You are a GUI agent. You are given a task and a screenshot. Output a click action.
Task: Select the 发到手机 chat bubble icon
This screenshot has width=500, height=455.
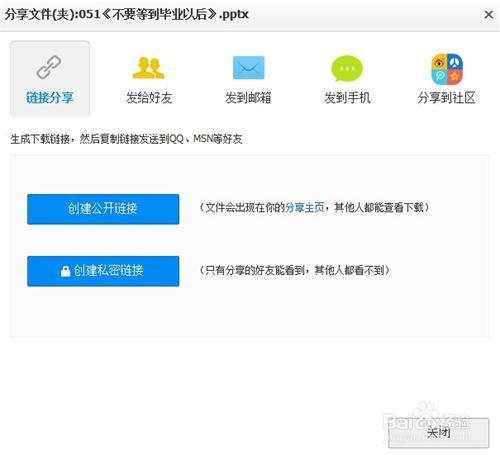point(347,68)
